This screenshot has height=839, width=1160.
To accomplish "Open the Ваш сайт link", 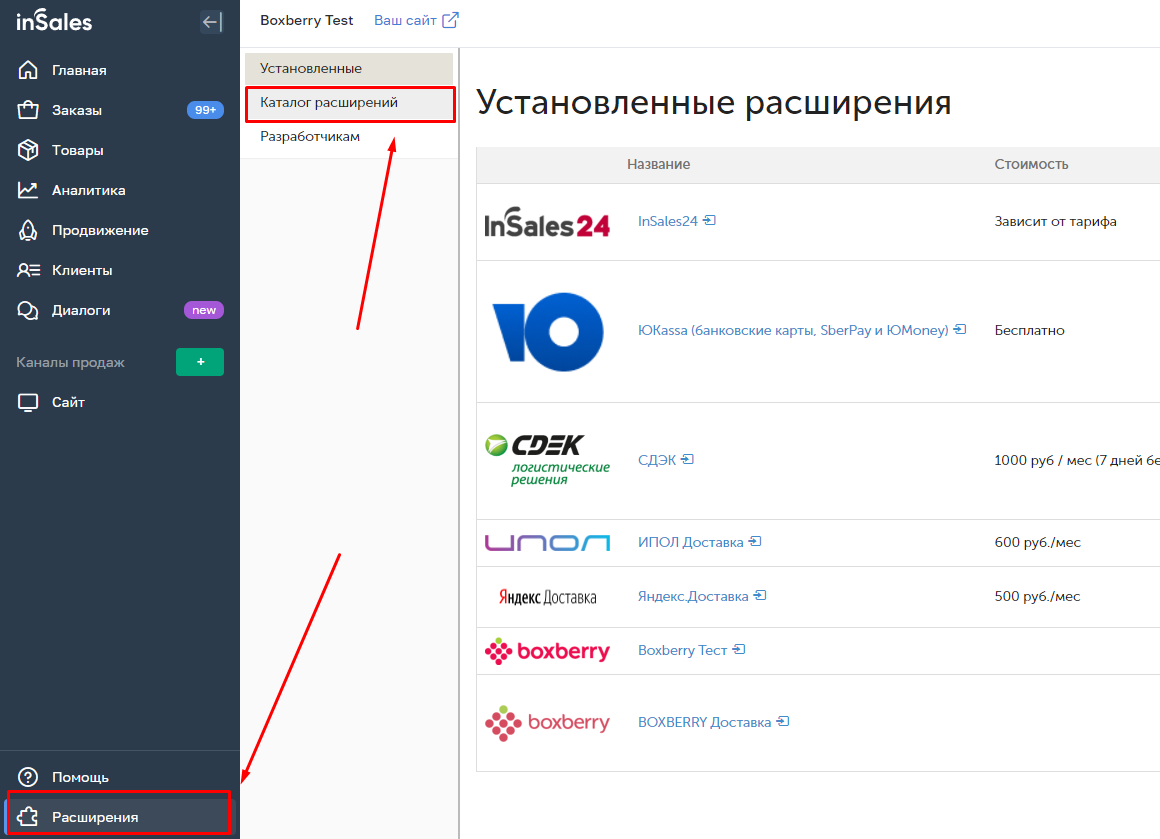I will pyautogui.click(x=405, y=20).
